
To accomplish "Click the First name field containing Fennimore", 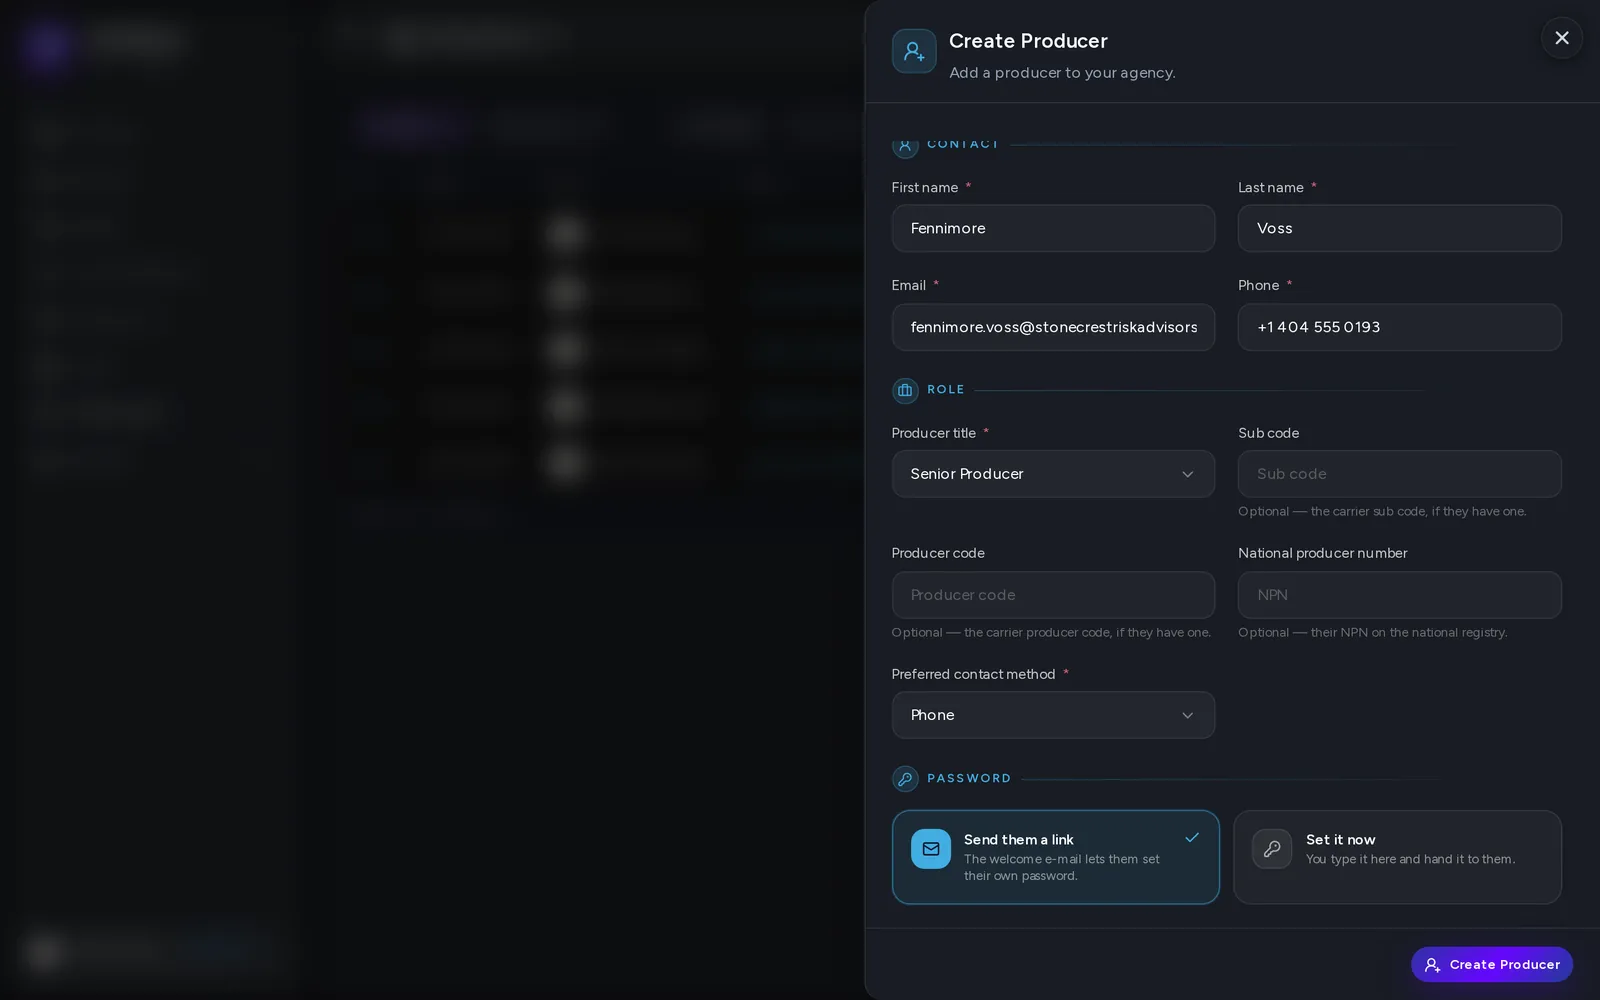I will click(x=1053, y=228).
